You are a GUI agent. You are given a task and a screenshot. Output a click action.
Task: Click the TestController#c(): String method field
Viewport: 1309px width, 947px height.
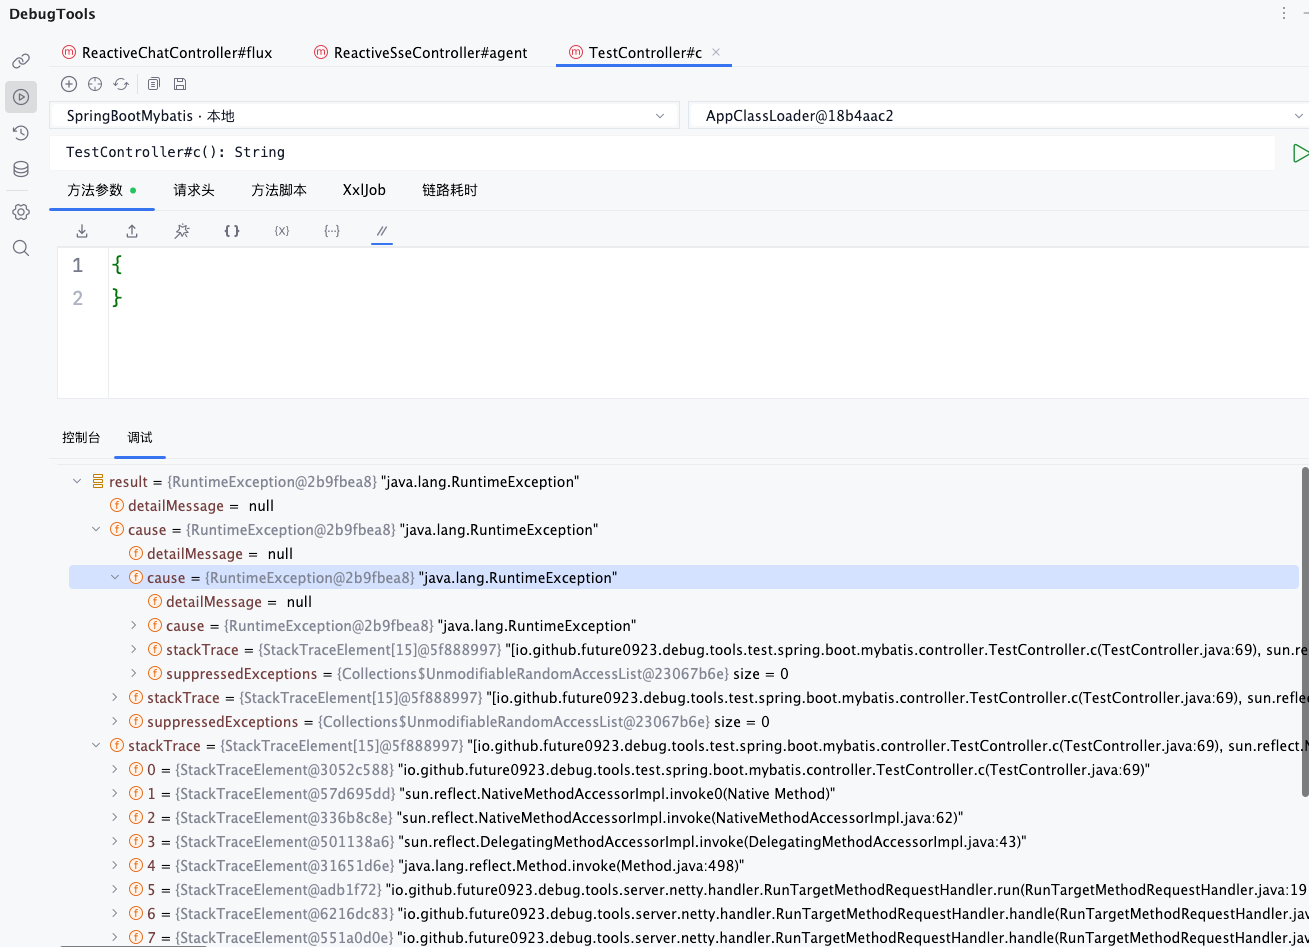(x=662, y=153)
